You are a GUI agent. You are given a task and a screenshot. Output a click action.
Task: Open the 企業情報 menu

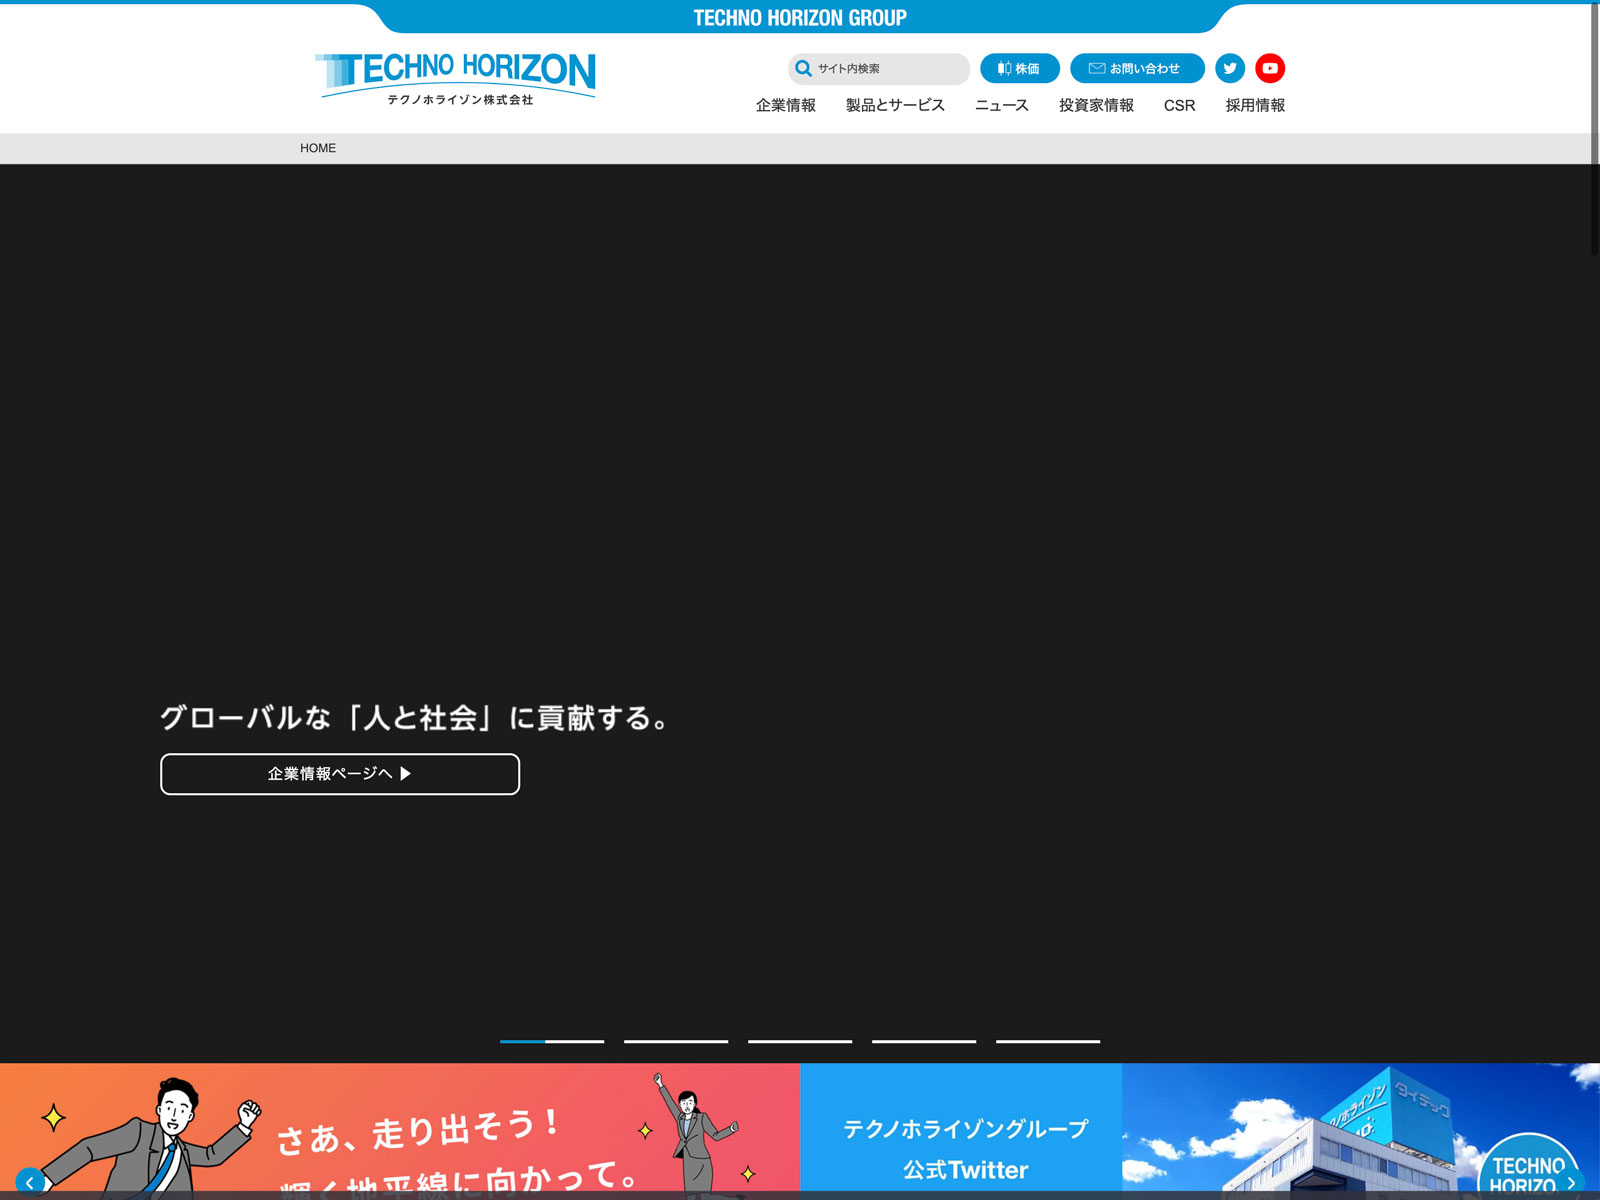(786, 105)
